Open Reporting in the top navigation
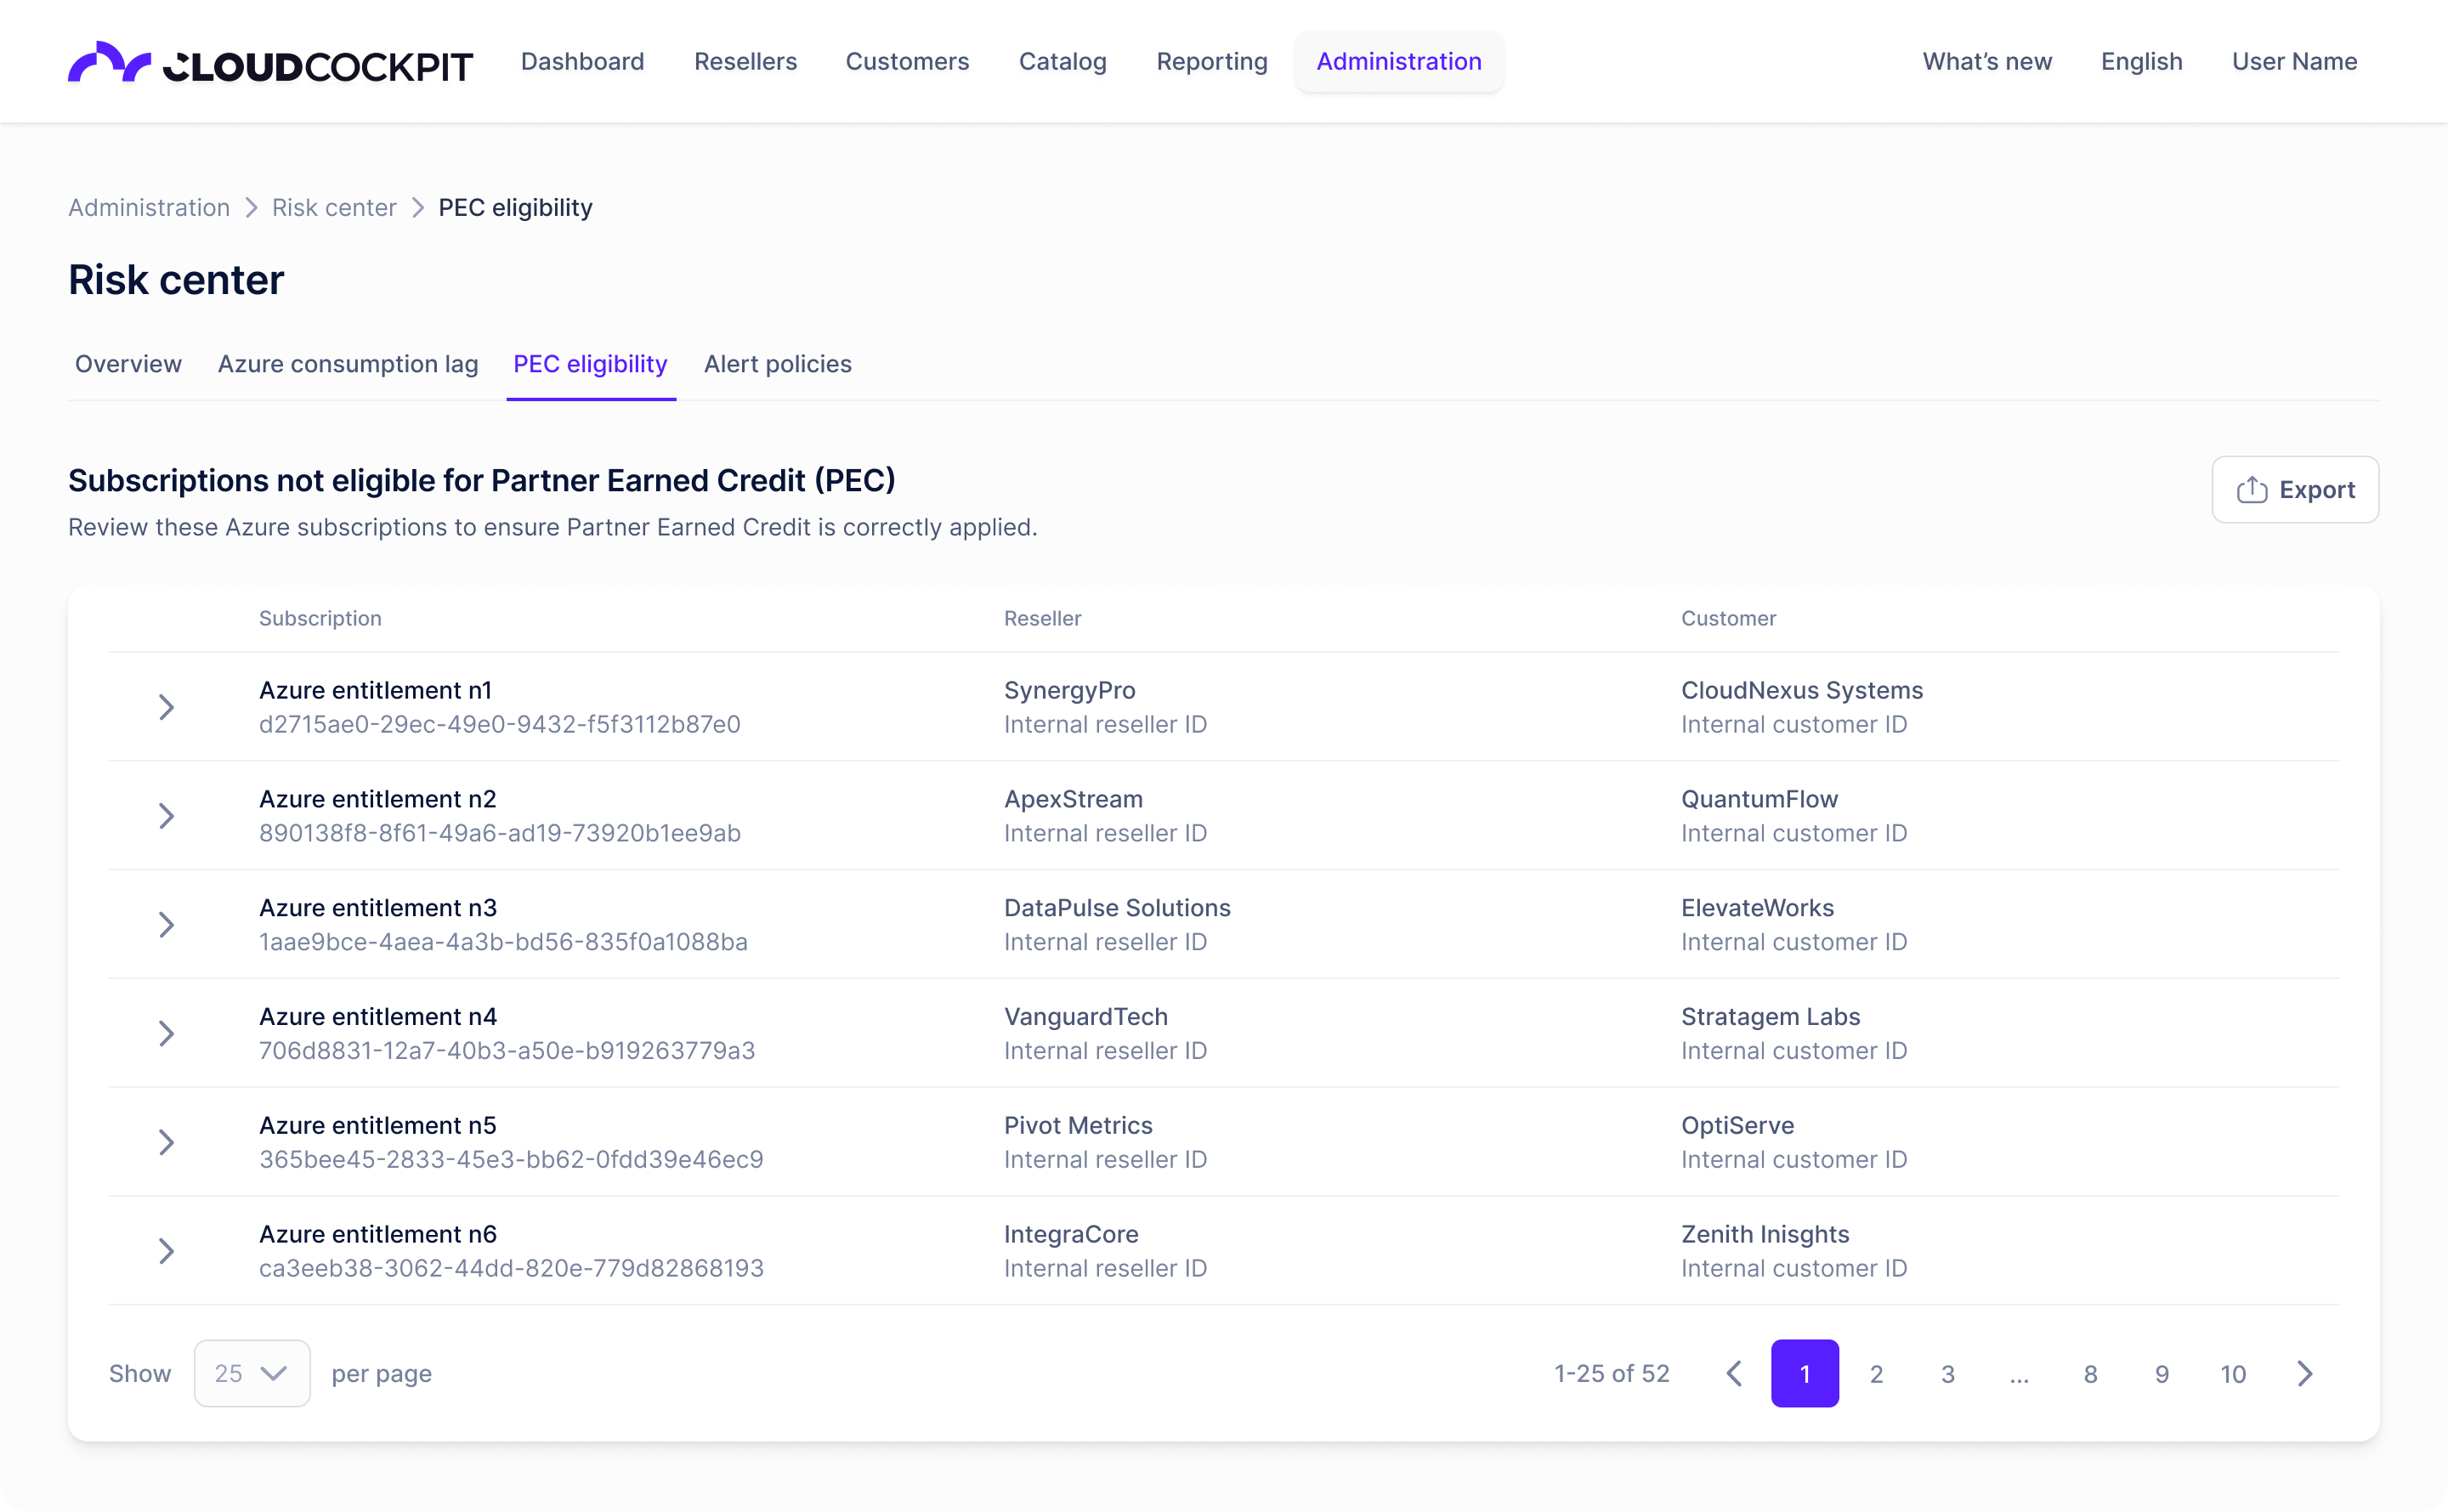2448x1512 pixels. [x=1211, y=62]
